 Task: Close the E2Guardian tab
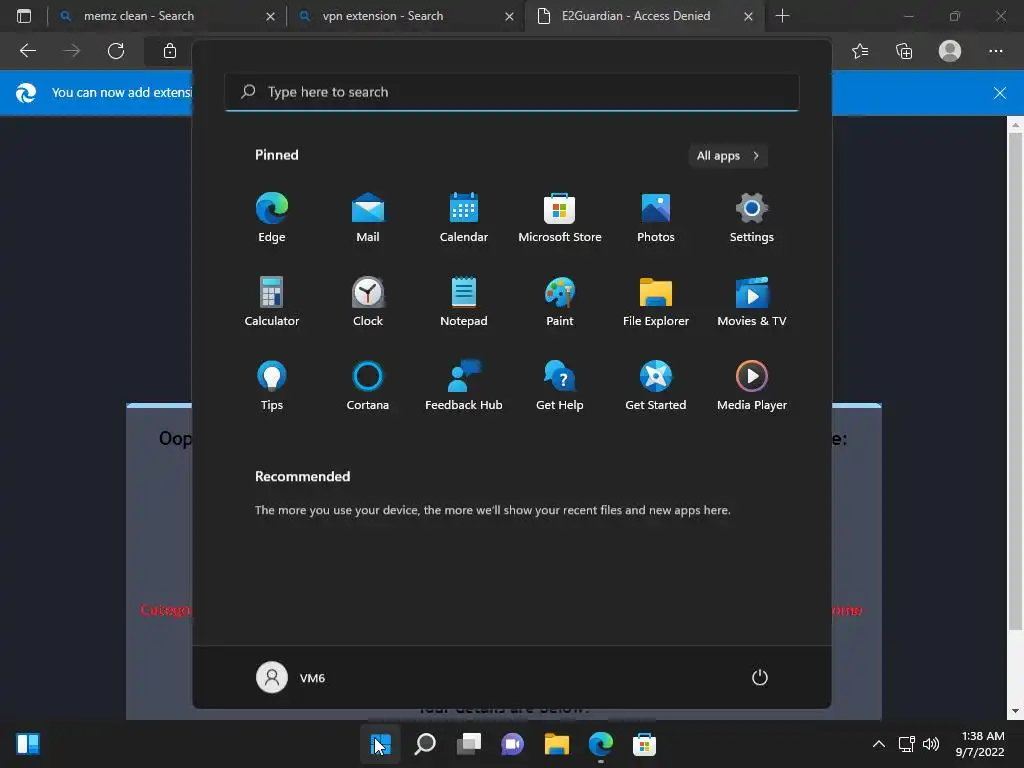coord(748,16)
